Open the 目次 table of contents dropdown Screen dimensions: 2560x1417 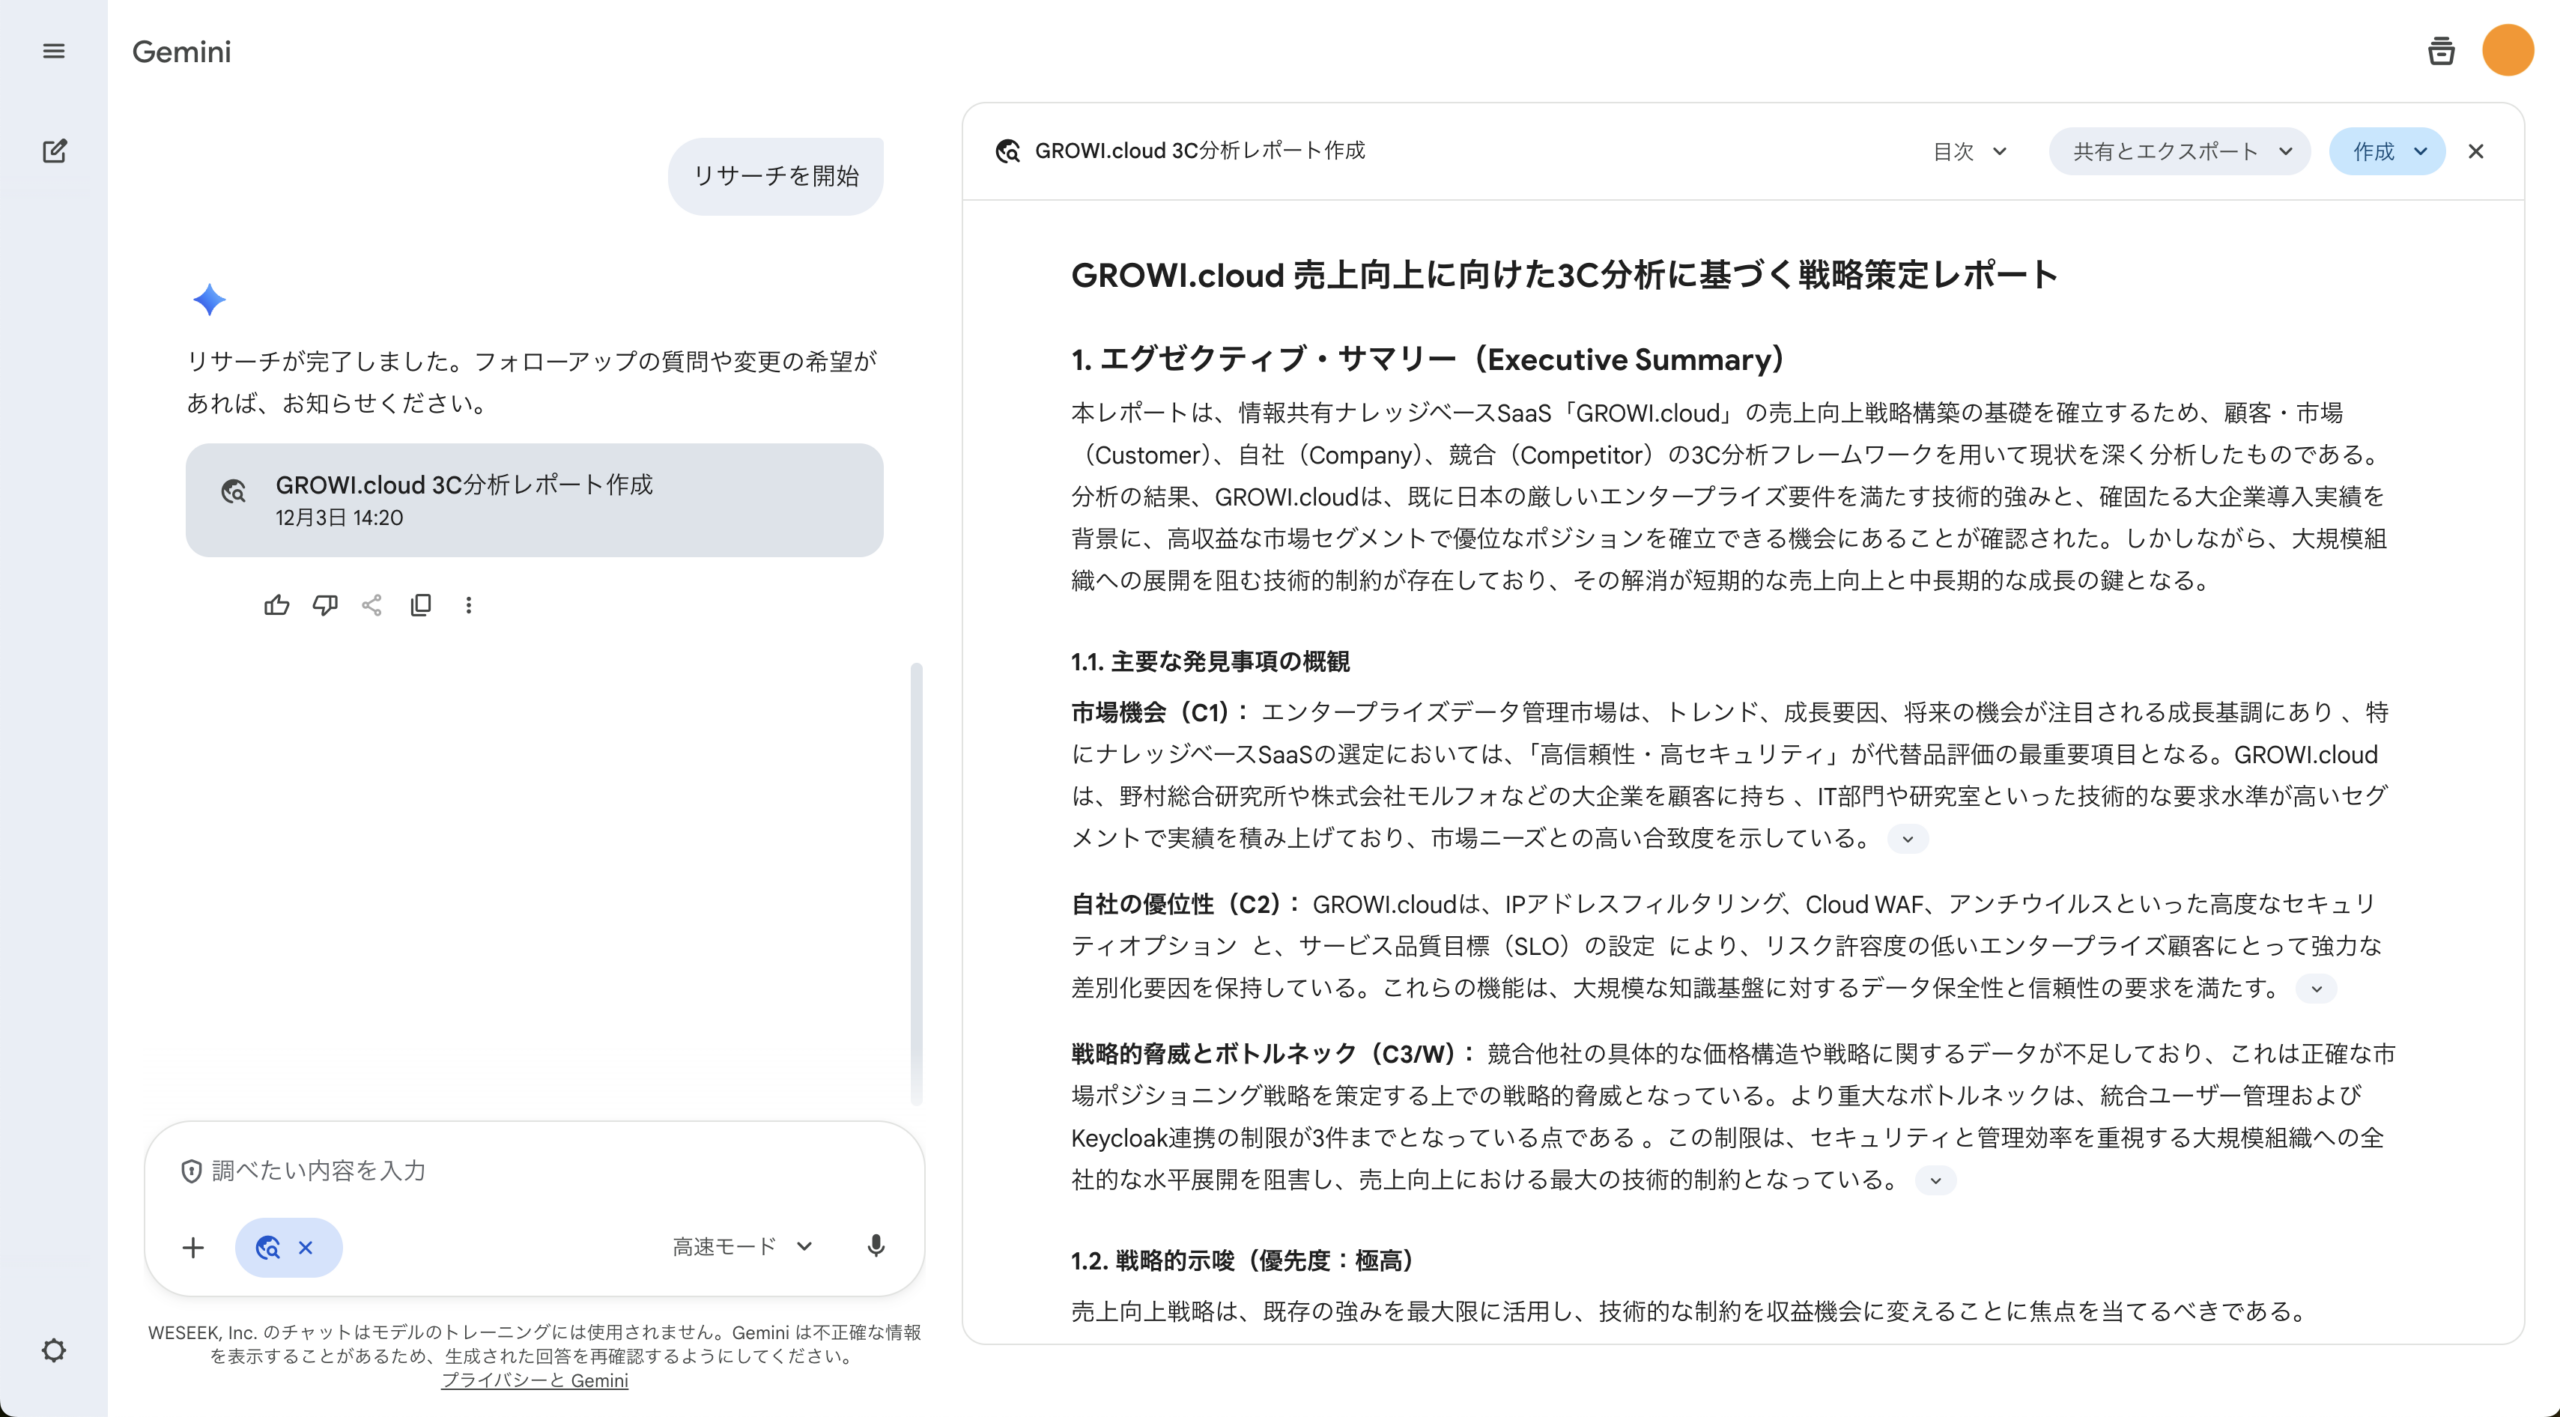[1968, 151]
